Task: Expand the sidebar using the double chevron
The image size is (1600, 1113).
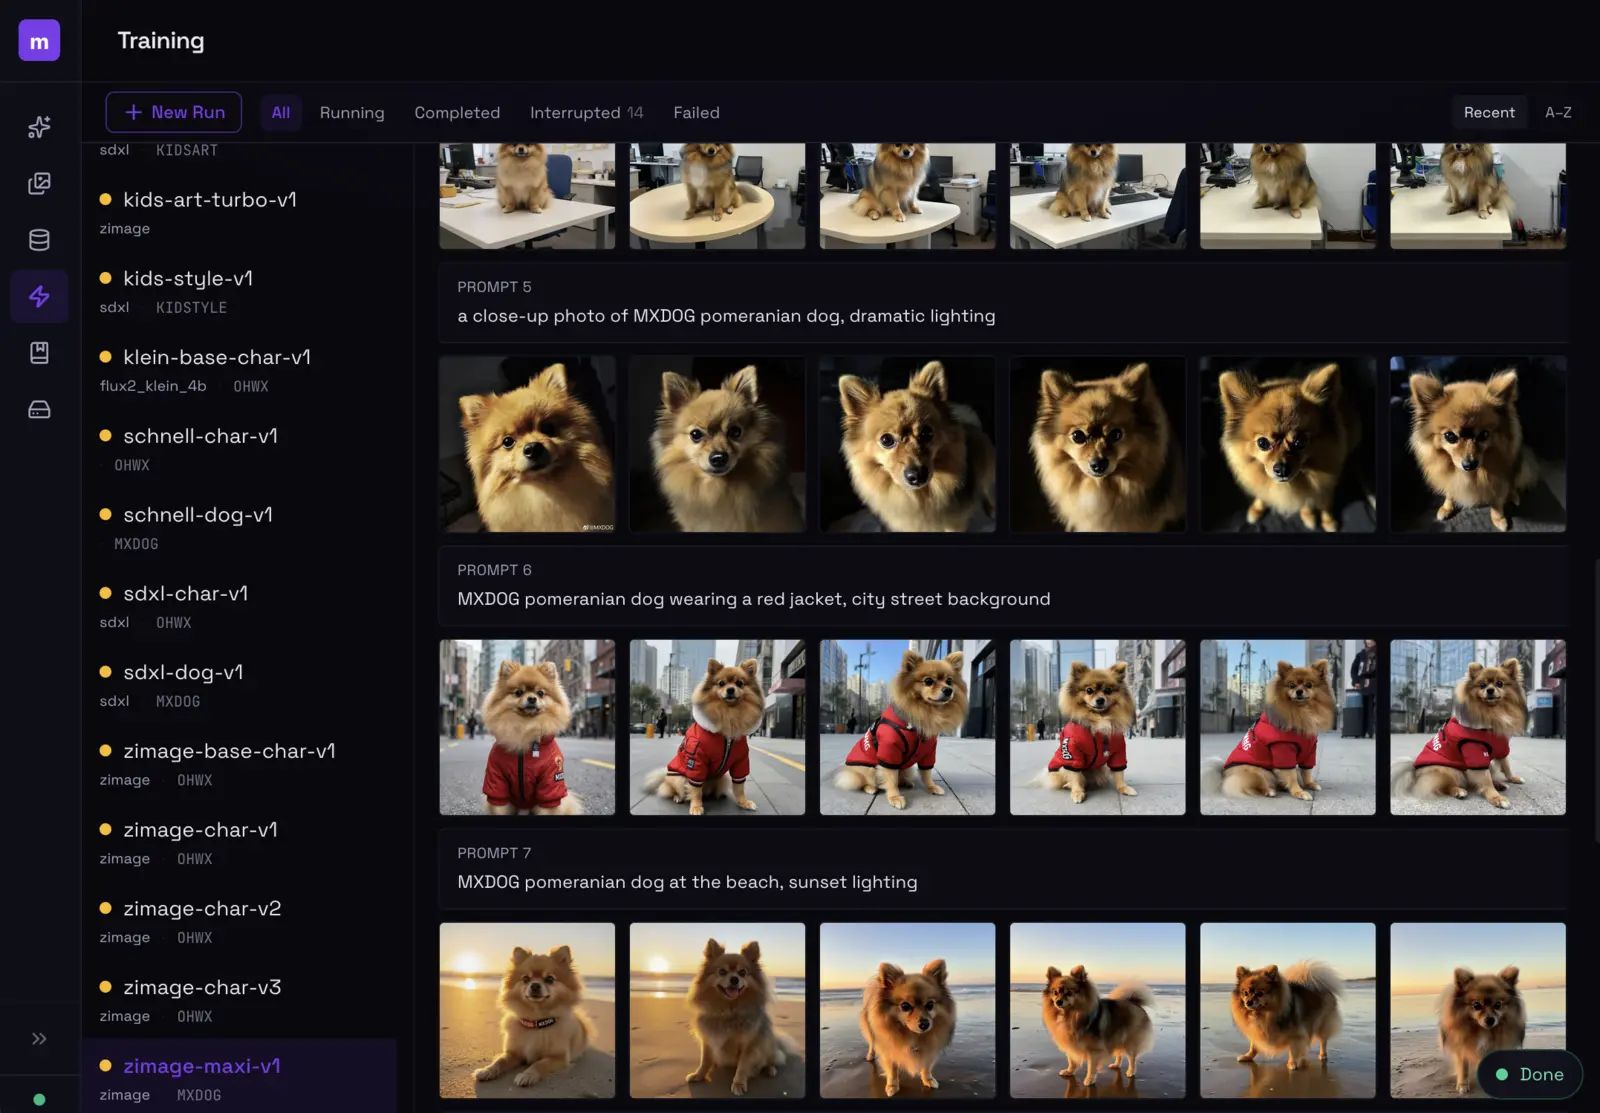Action: 39,1039
